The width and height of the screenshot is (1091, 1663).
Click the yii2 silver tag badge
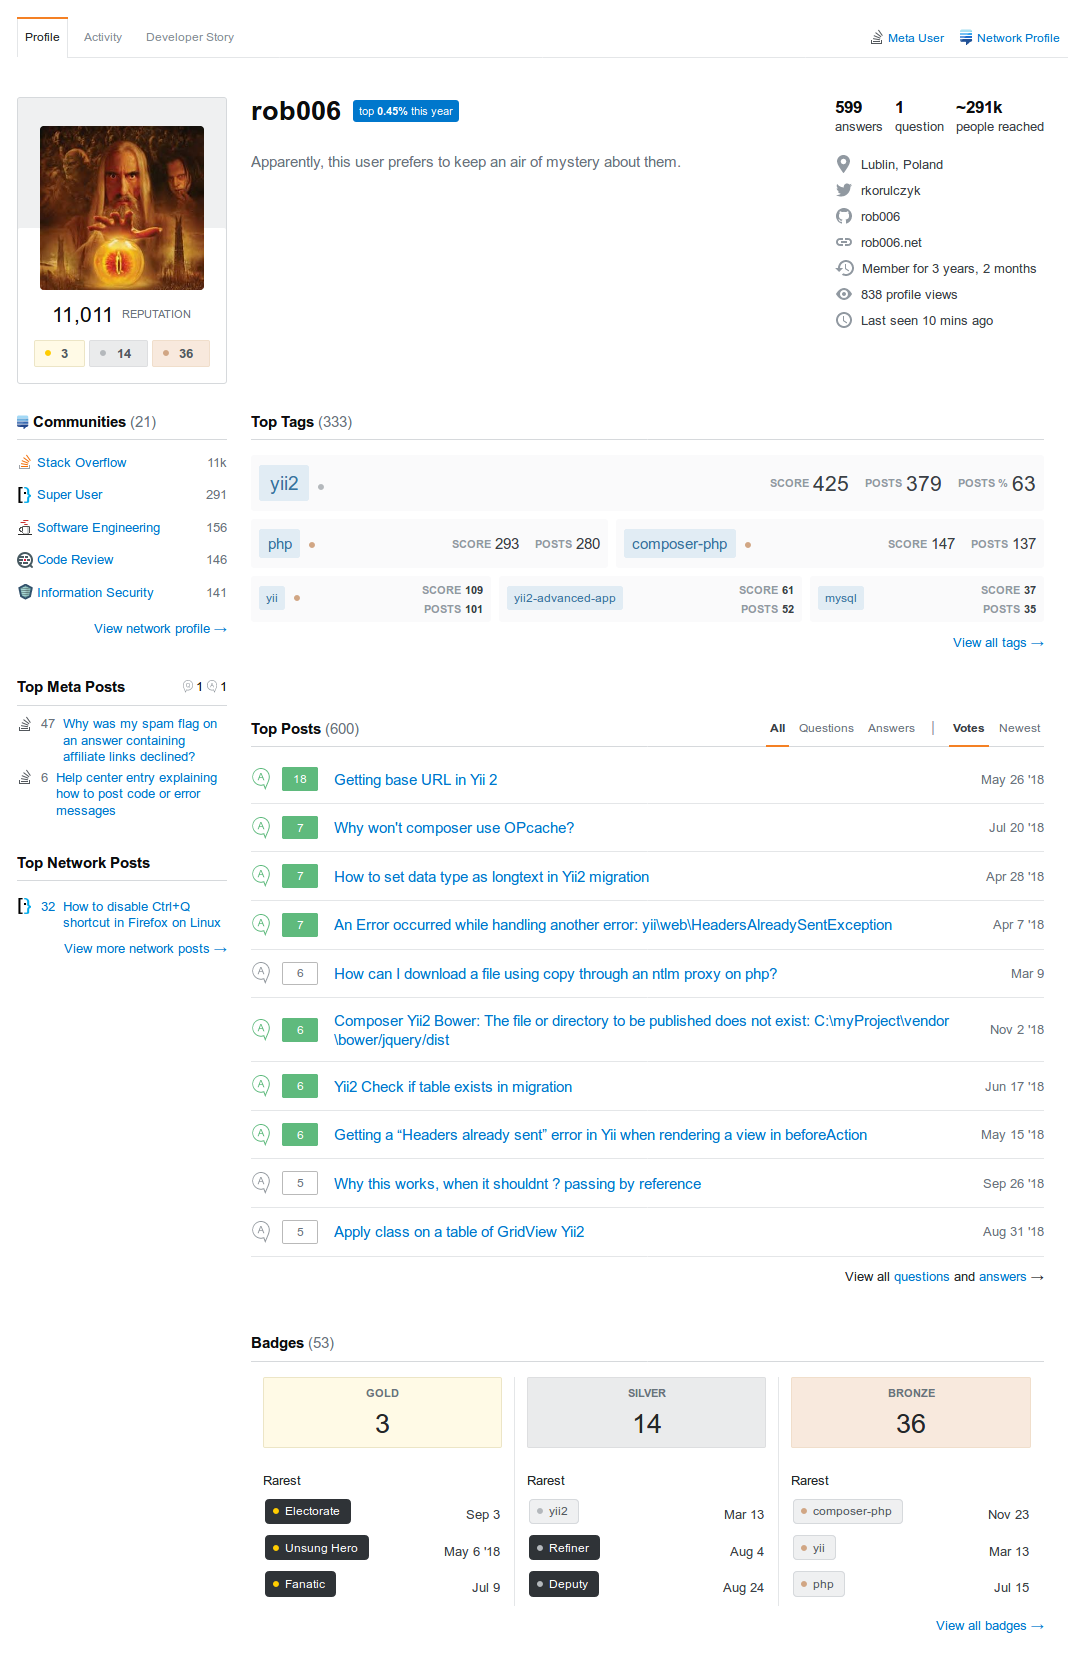(553, 1511)
